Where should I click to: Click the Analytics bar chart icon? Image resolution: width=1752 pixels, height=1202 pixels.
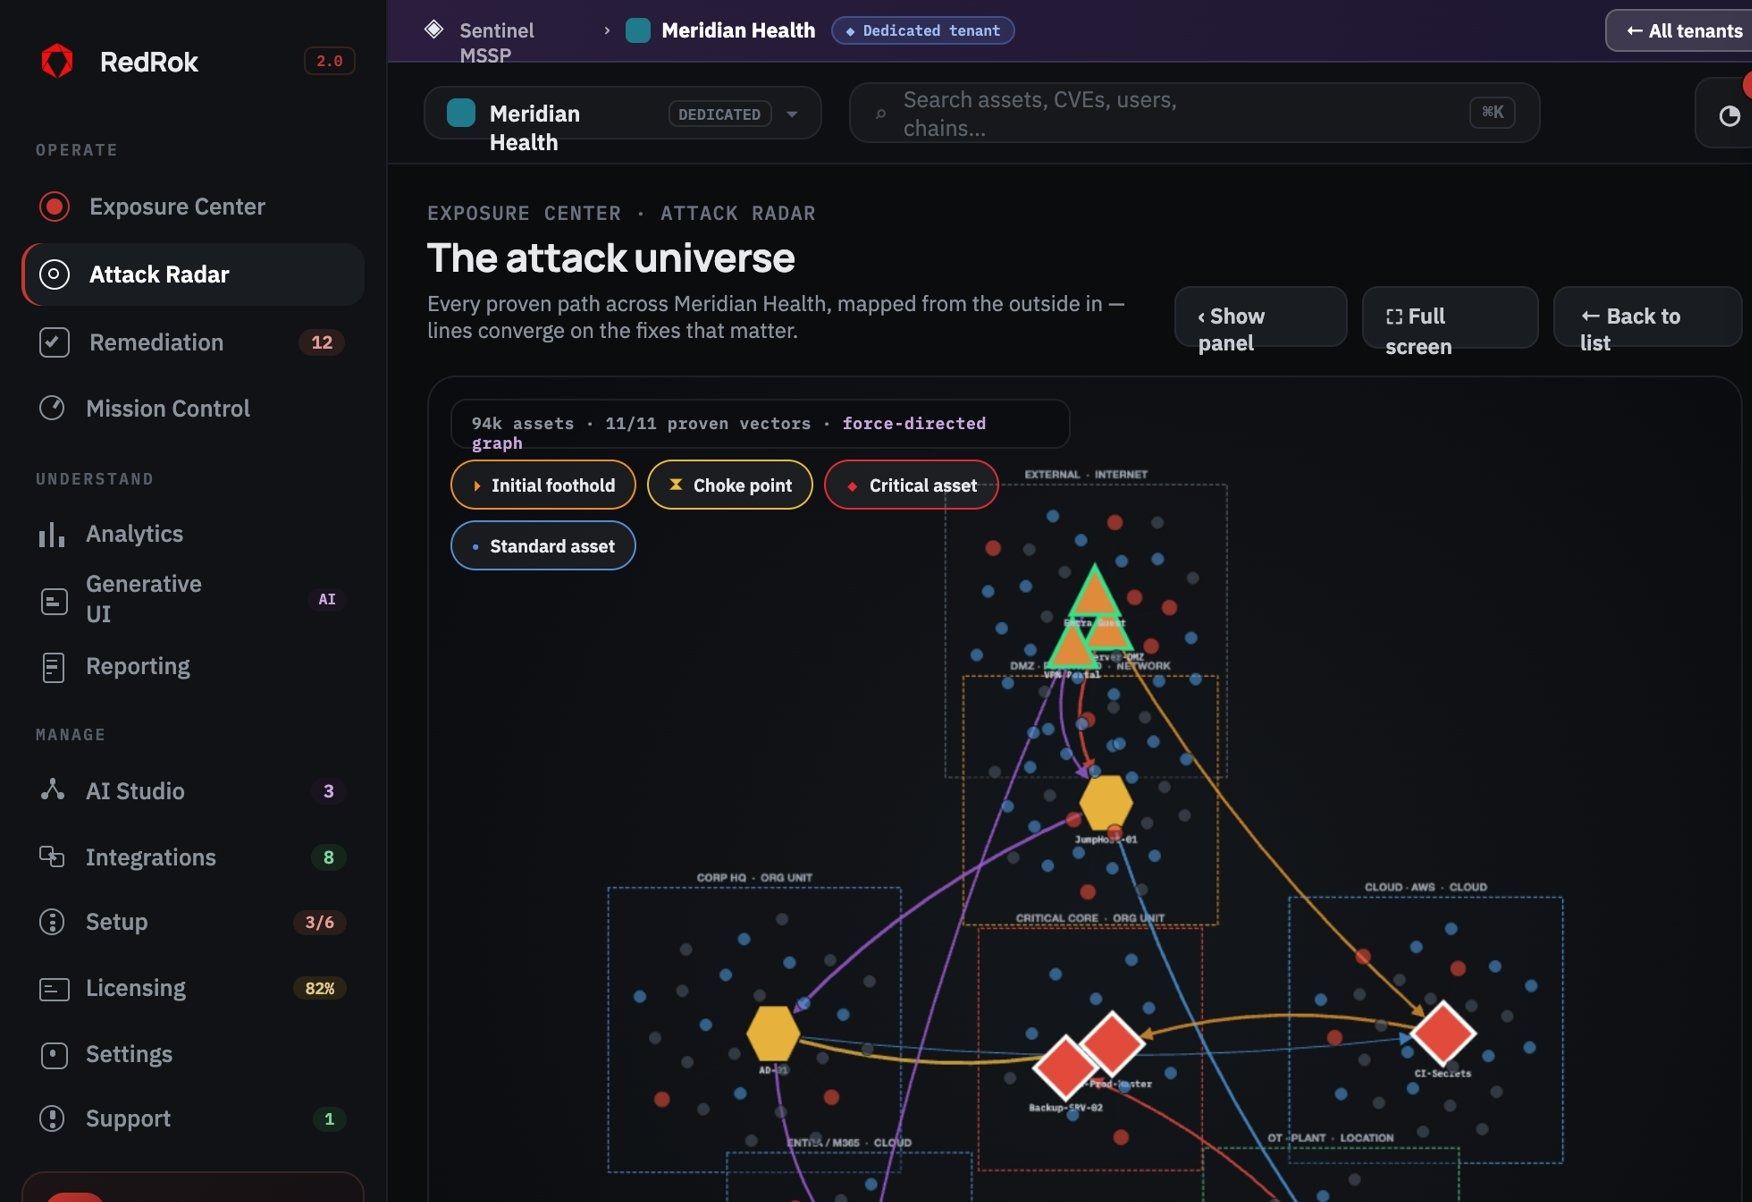coord(52,534)
